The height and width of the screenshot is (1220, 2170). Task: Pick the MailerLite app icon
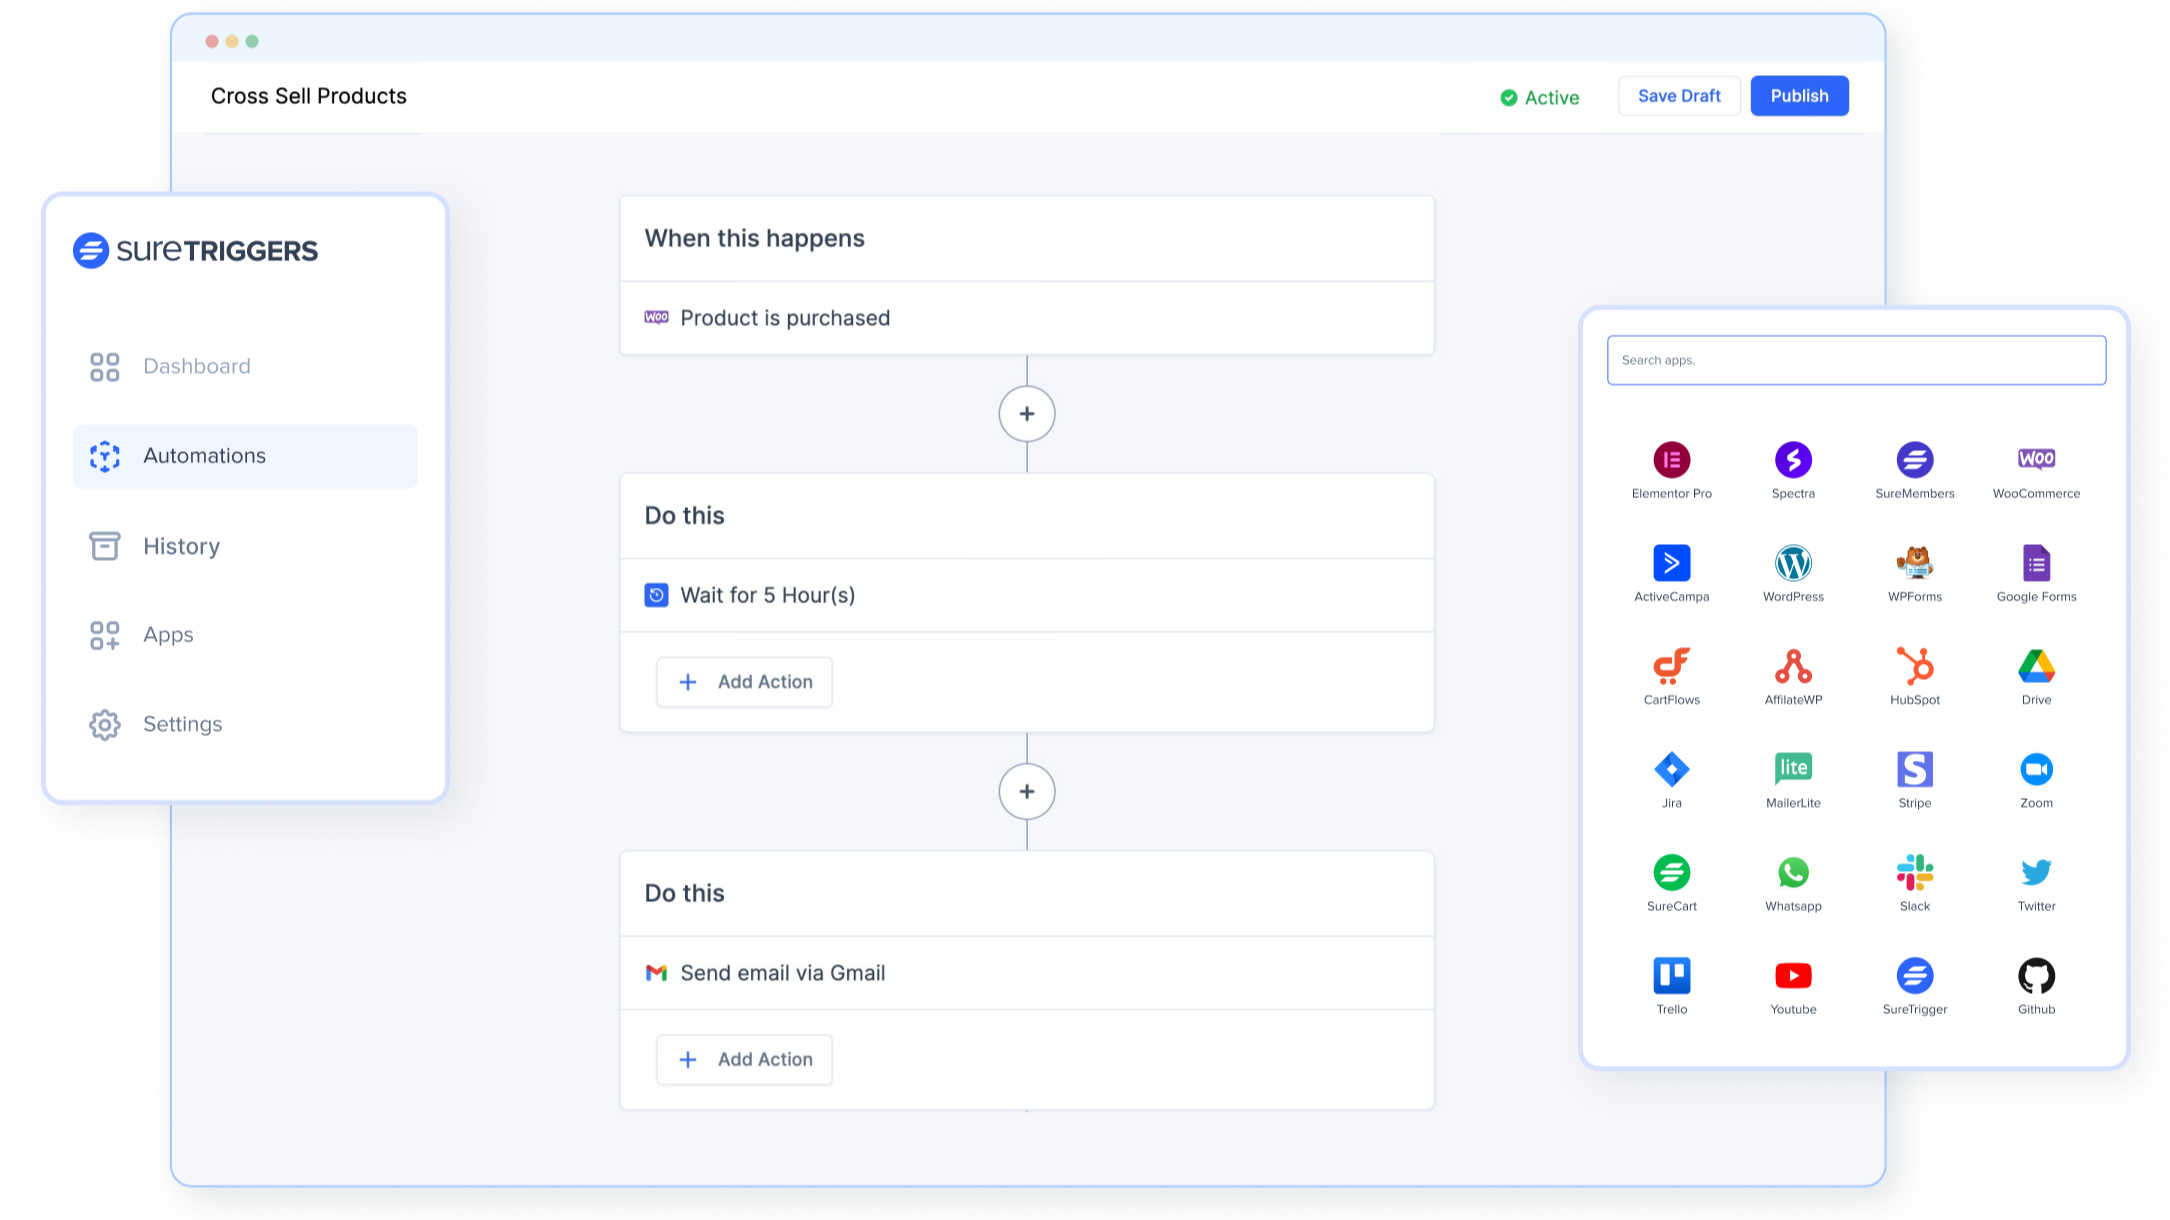pyautogui.click(x=1792, y=769)
